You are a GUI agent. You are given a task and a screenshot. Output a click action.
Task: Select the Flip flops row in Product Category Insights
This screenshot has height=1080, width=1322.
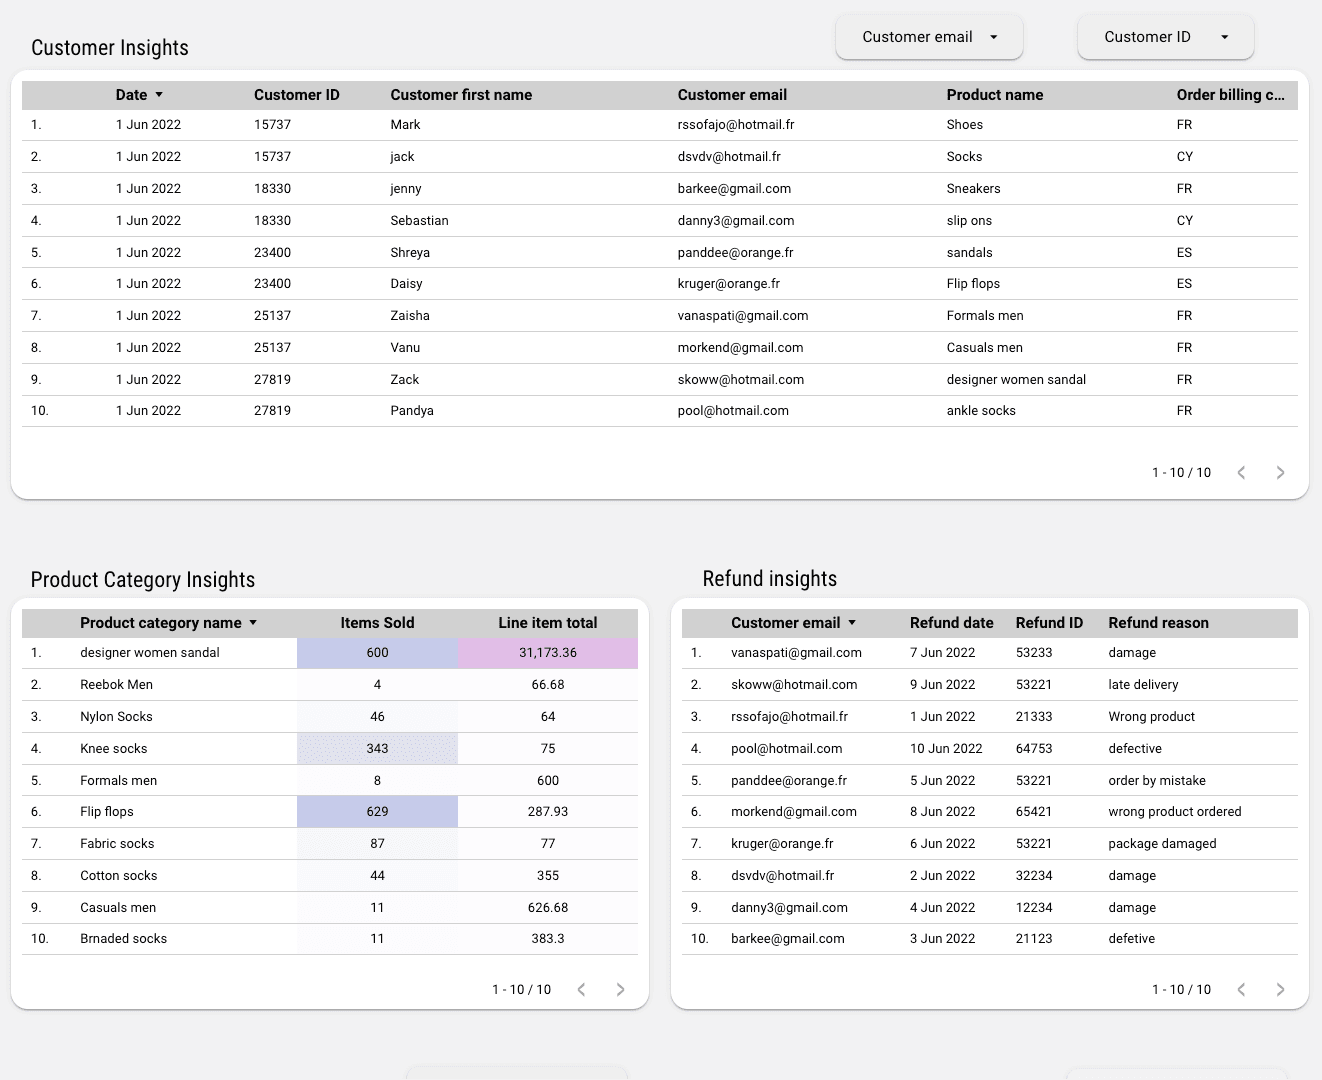coord(106,811)
